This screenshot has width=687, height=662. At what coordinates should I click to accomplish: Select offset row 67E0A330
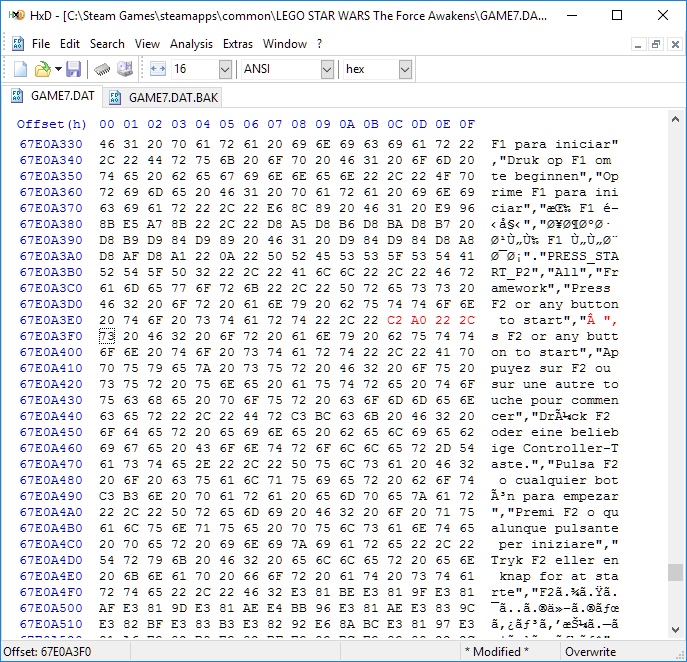click(51, 144)
